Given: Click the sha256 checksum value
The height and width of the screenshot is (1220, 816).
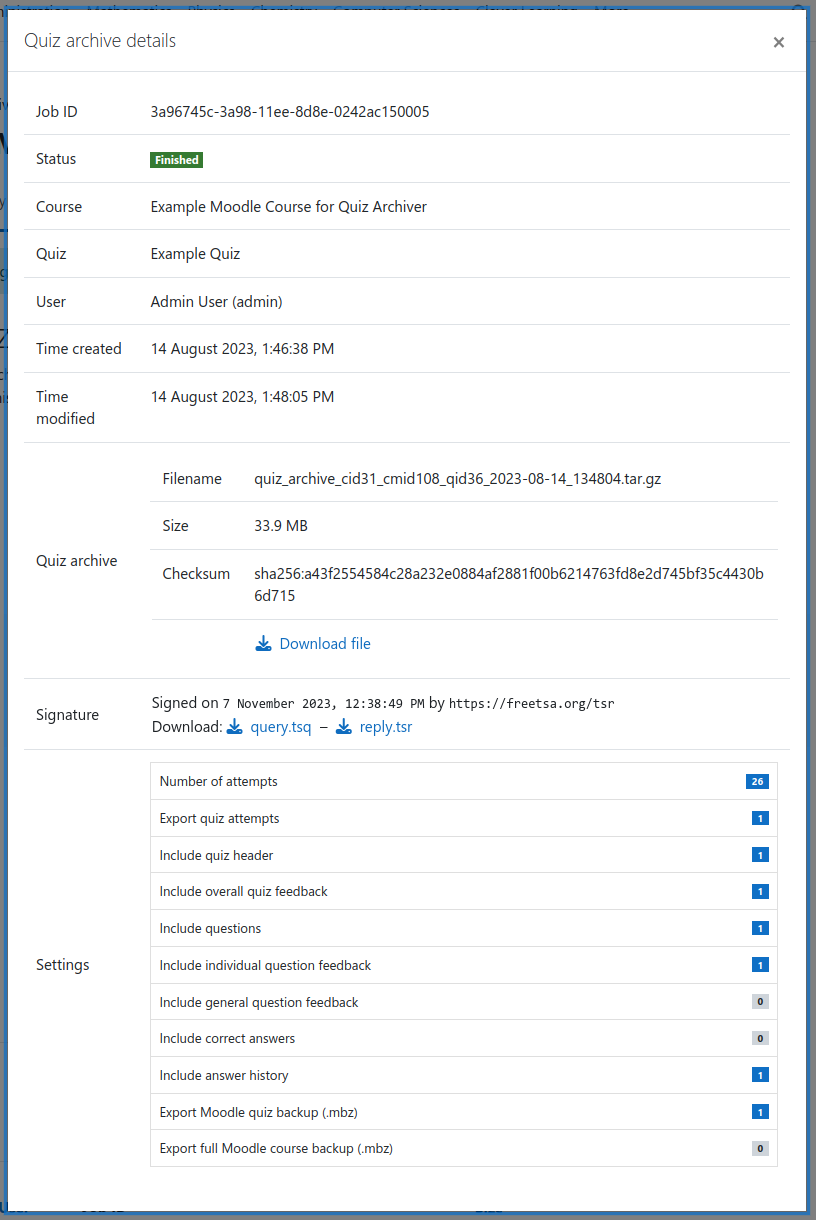Looking at the screenshot, I should pos(508,574).
